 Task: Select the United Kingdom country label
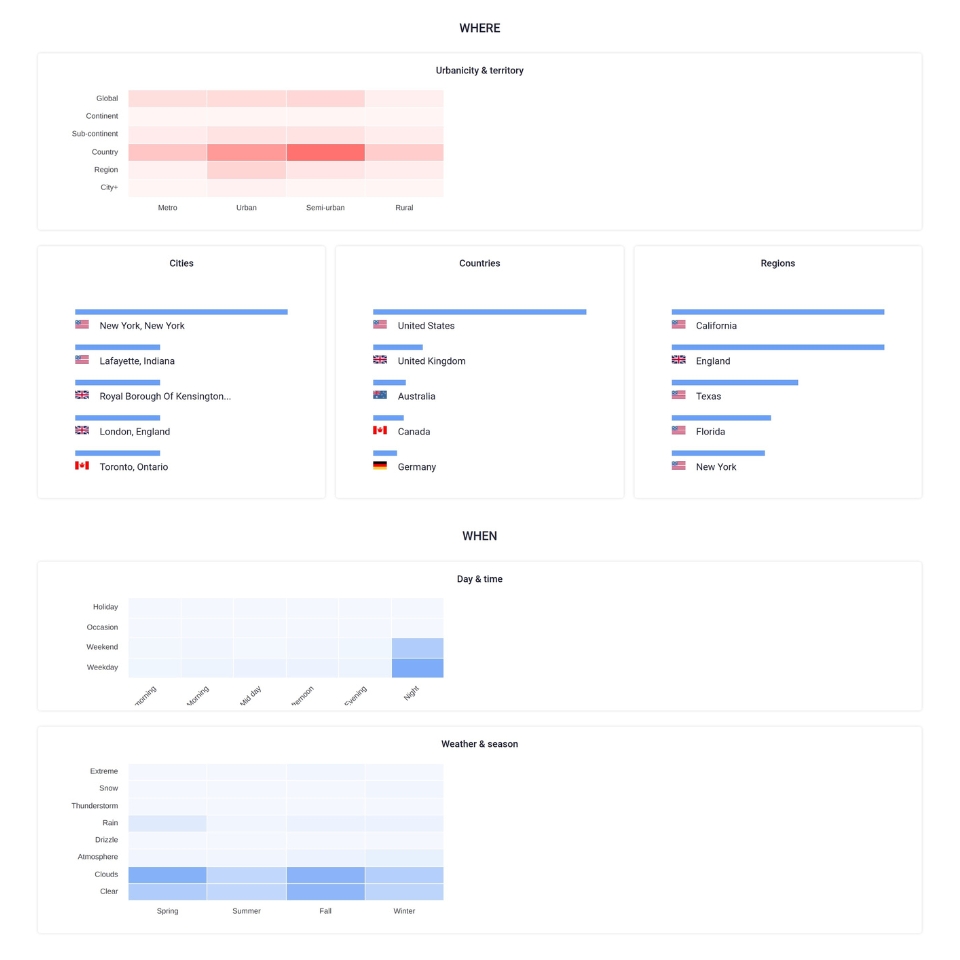pos(431,361)
